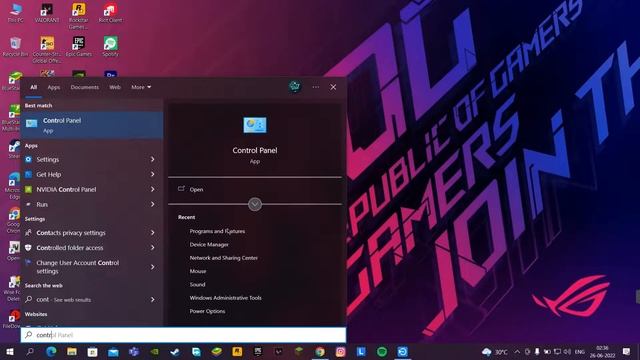Switch to the Apps search tab
640x360 pixels.
tap(53, 87)
